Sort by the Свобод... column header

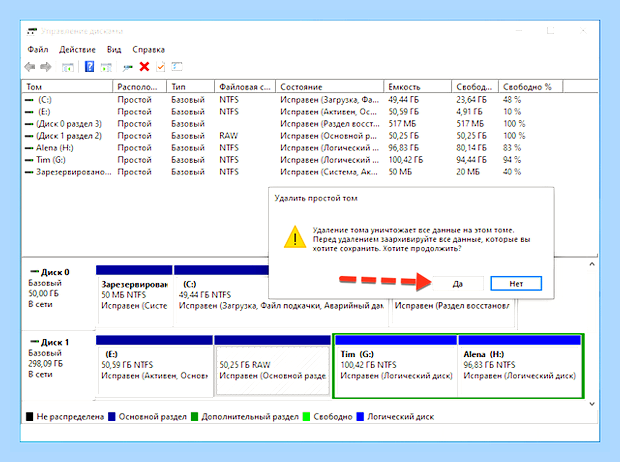pos(474,87)
